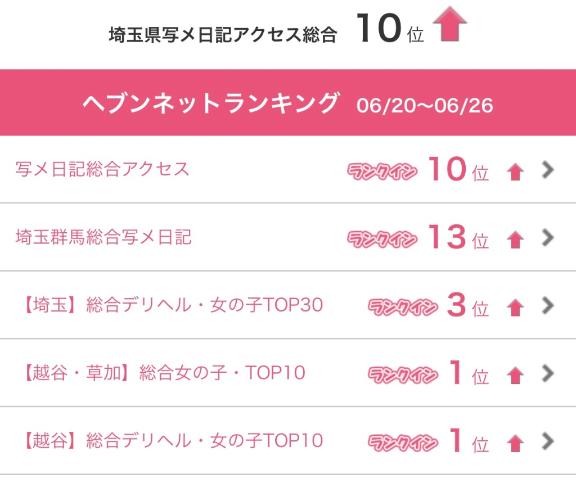576x483 pixels.
Task: Click ランクイン badge in 写メ日記総合アクセス row
Action: click(382, 171)
